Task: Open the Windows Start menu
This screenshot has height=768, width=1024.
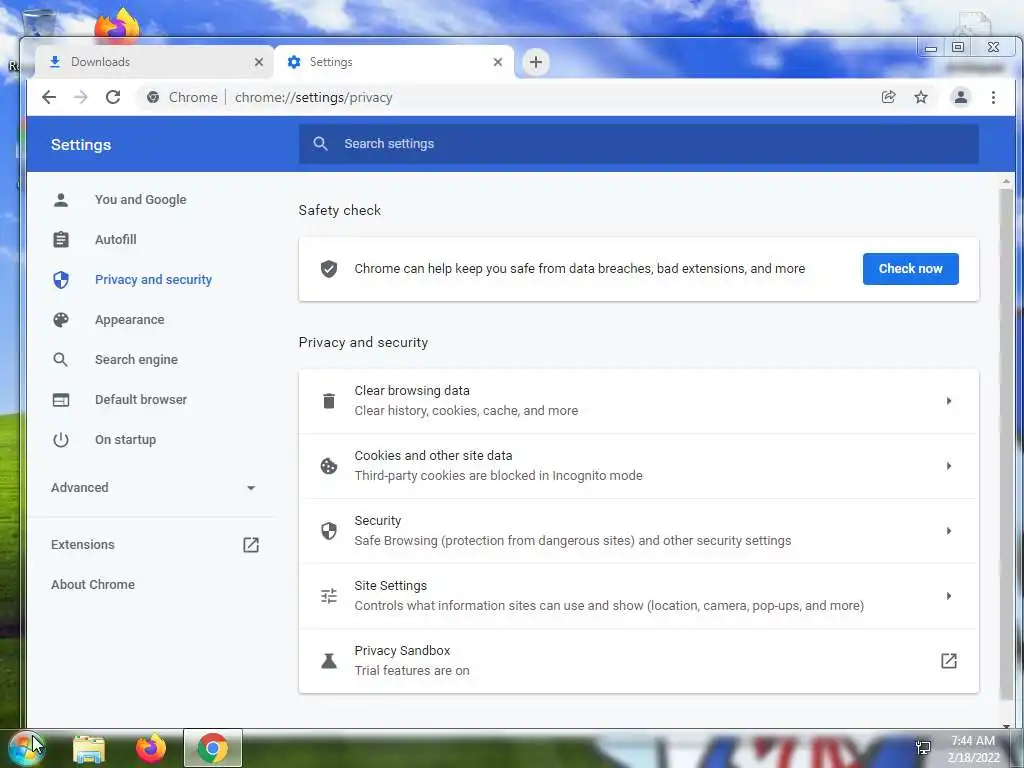Action: 27,748
